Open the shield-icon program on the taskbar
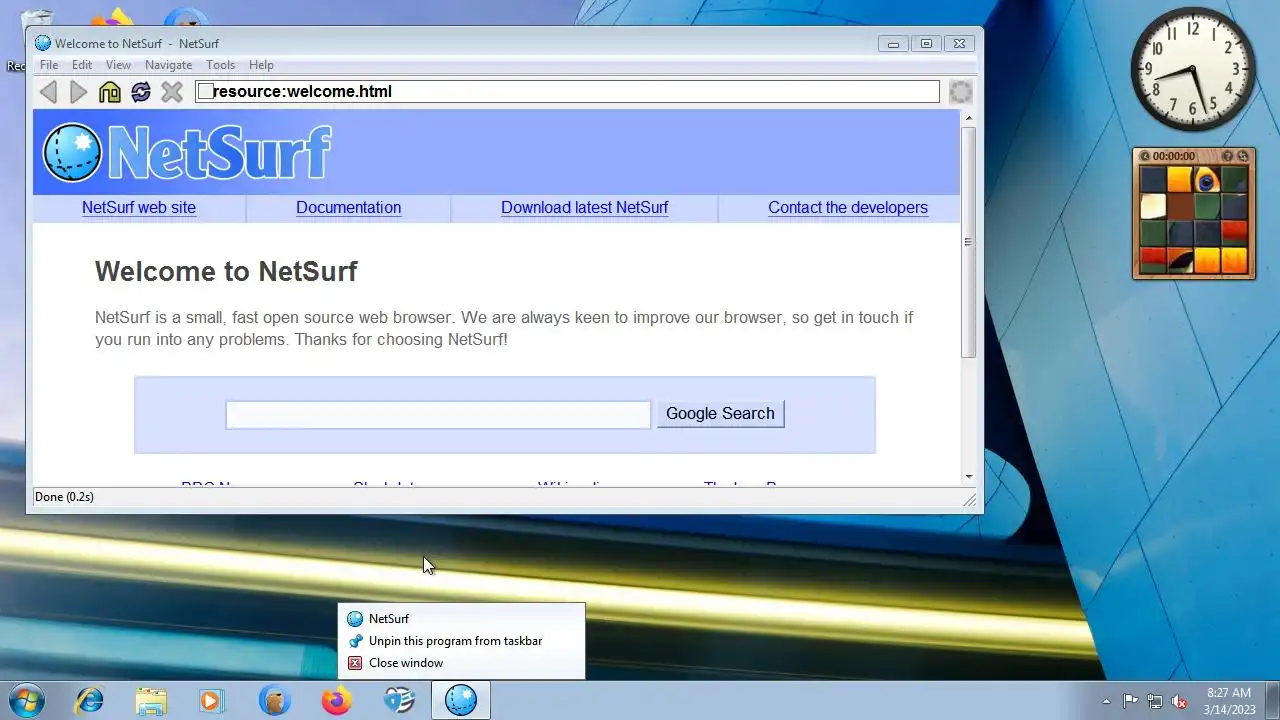The image size is (1280, 720). point(399,700)
